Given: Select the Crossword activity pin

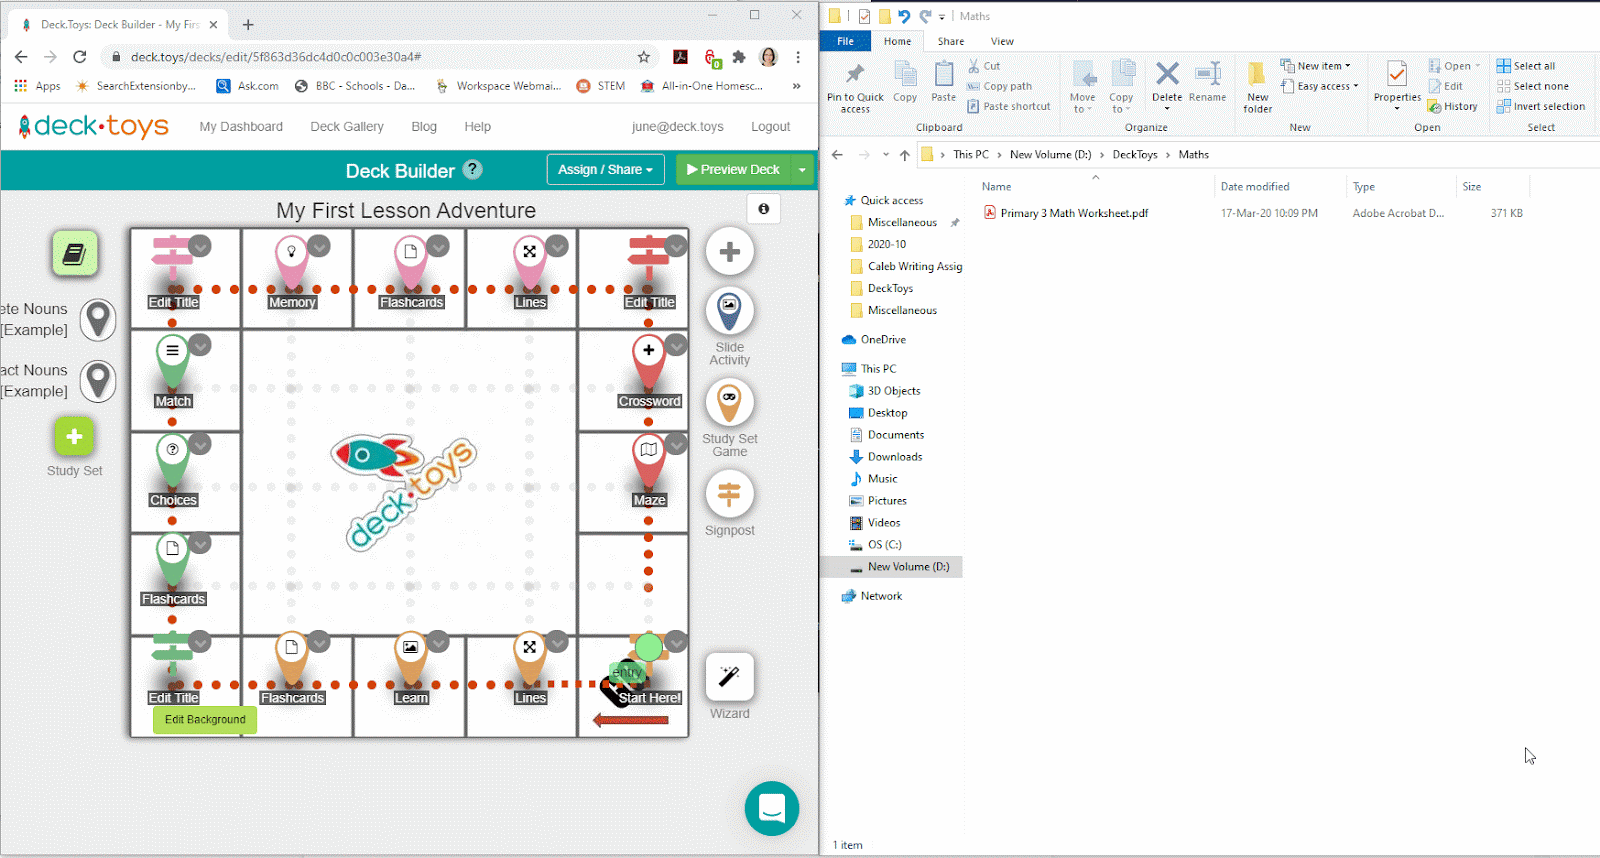Looking at the screenshot, I should pos(648,363).
